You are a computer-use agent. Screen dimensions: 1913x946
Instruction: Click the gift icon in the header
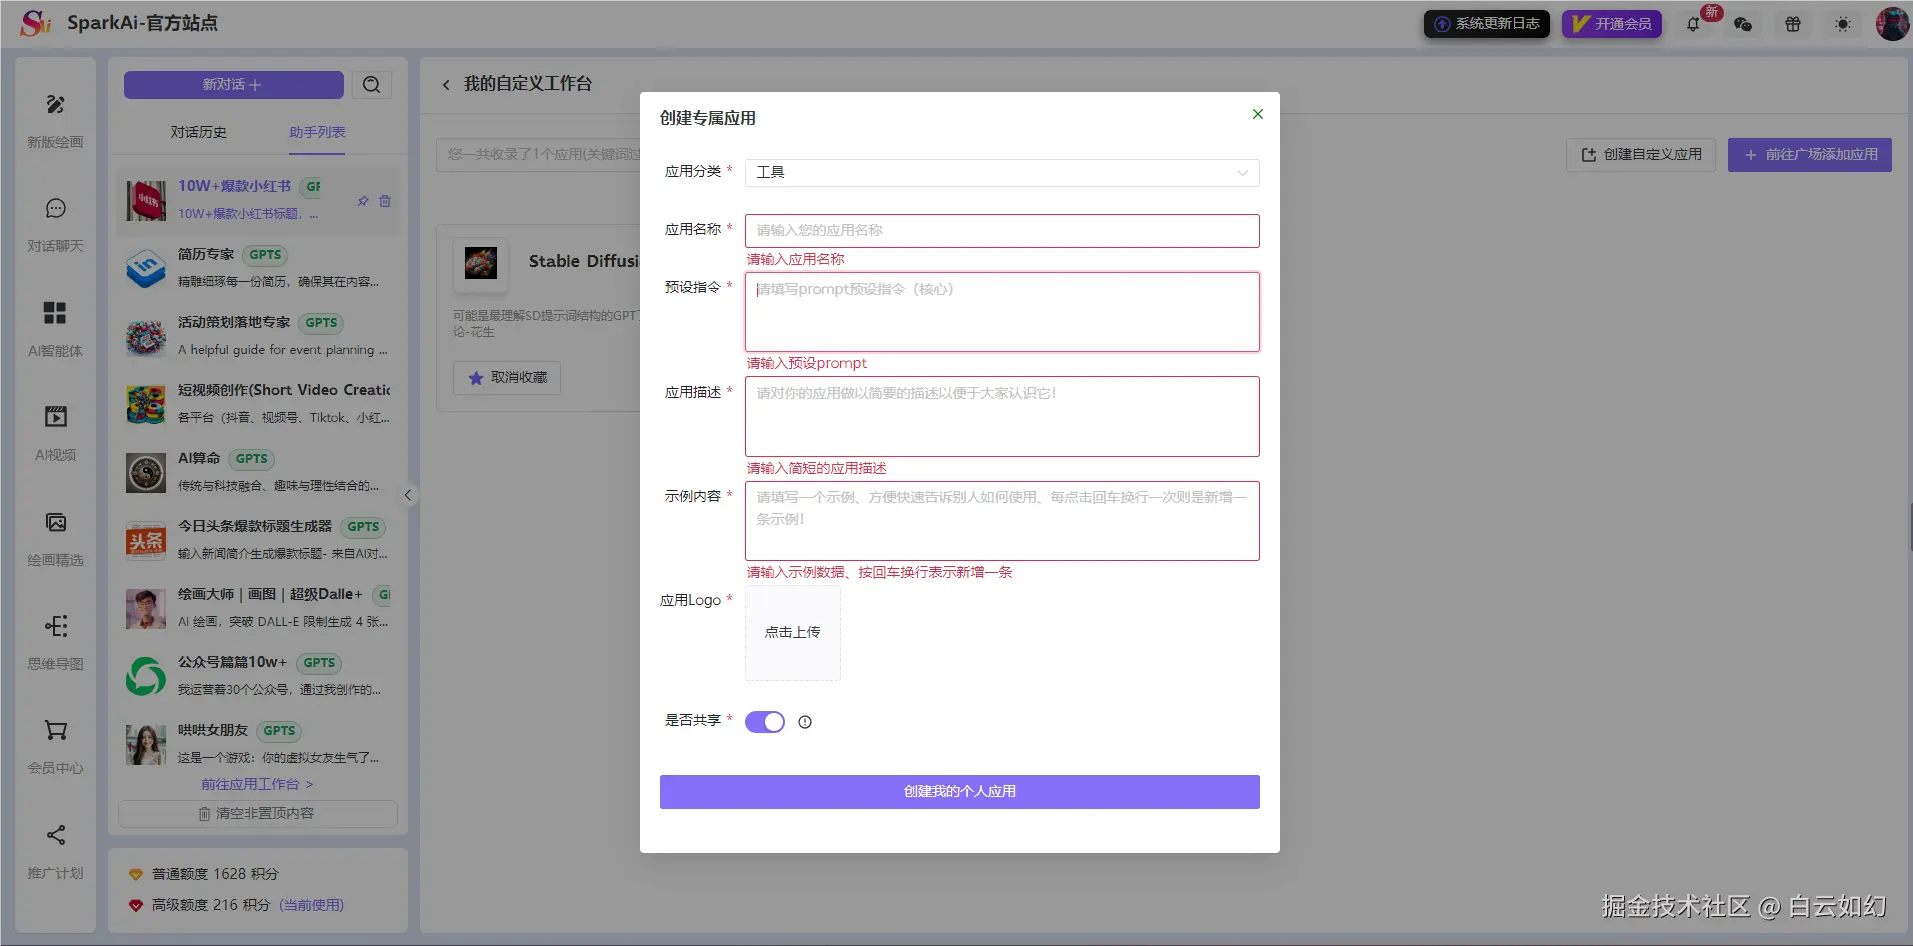coord(1792,24)
